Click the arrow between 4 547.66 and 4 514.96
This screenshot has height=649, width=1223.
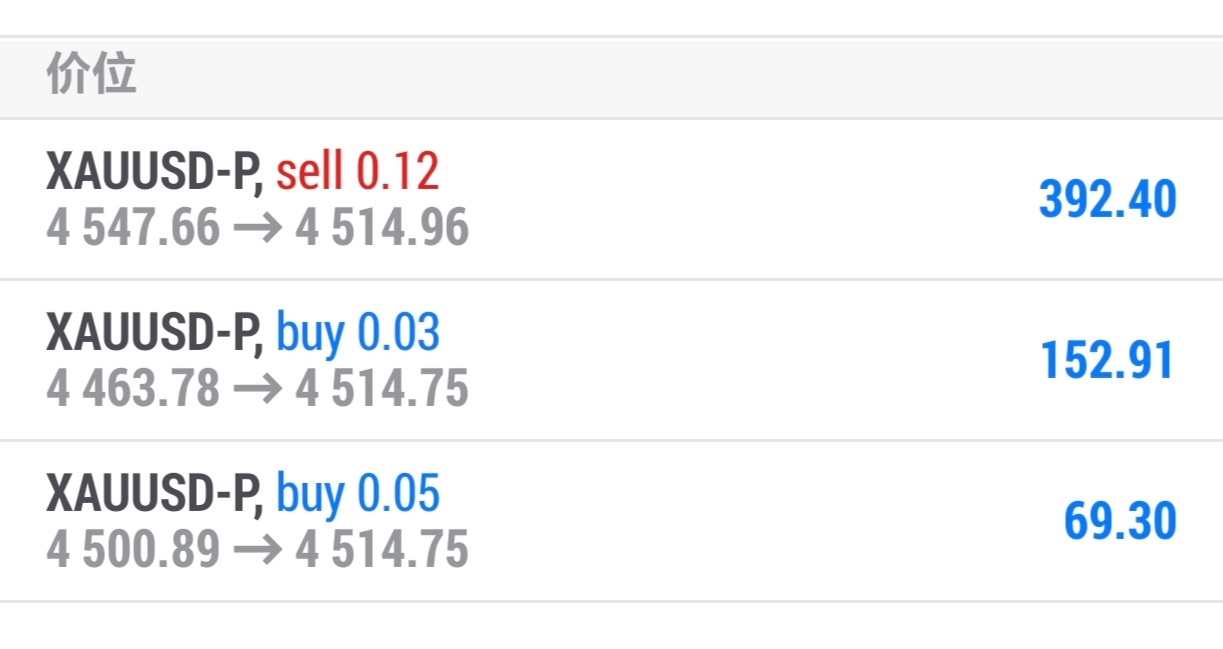[x=257, y=229]
